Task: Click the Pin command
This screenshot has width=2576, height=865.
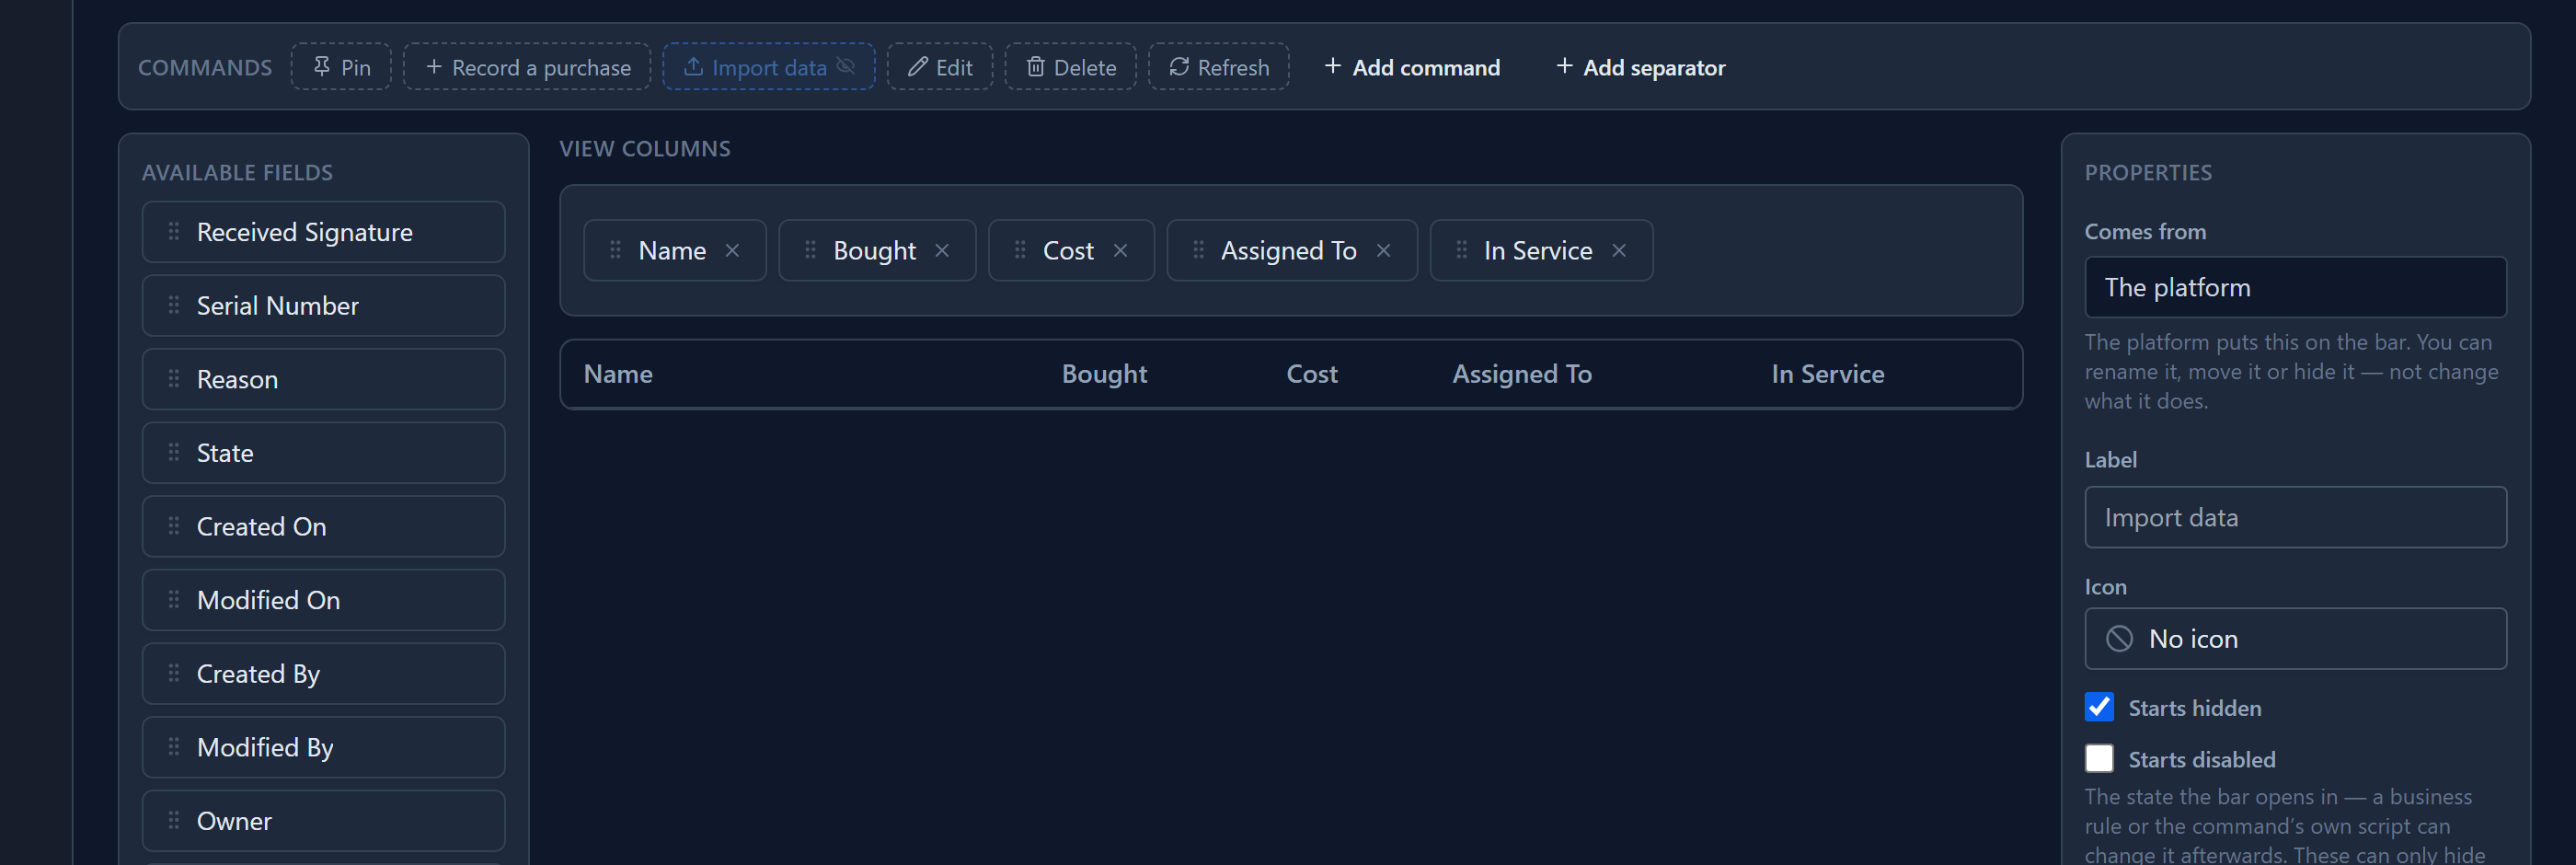Action: (x=341, y=67)
